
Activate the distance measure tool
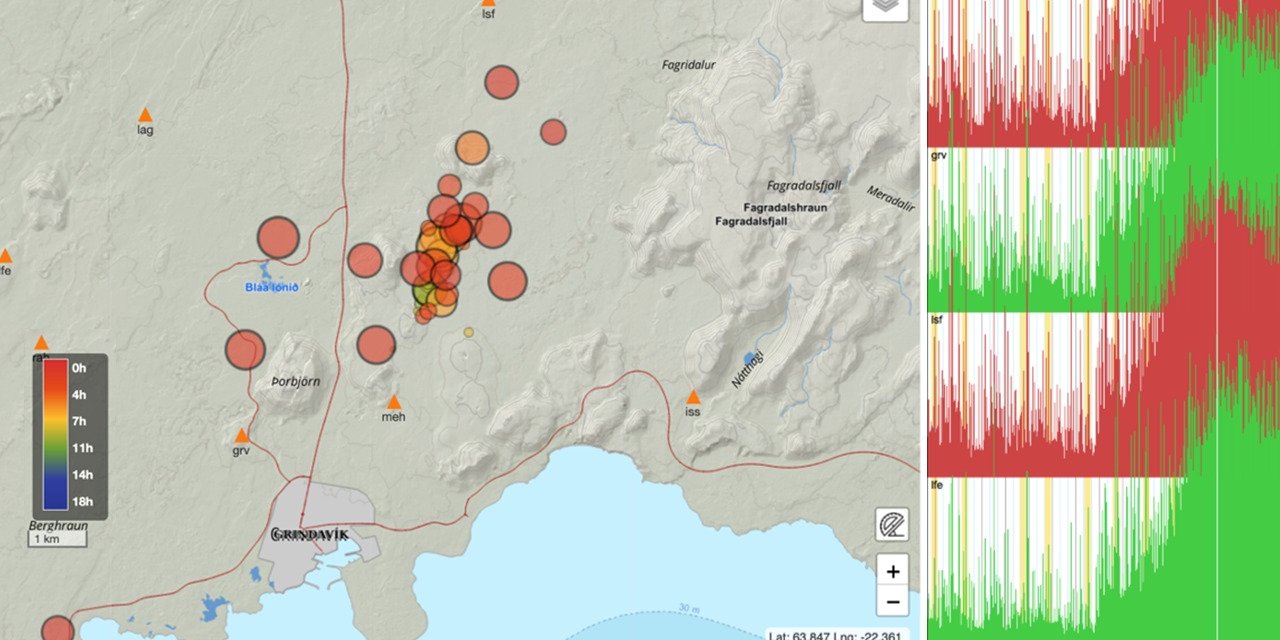tap(892, 525)
